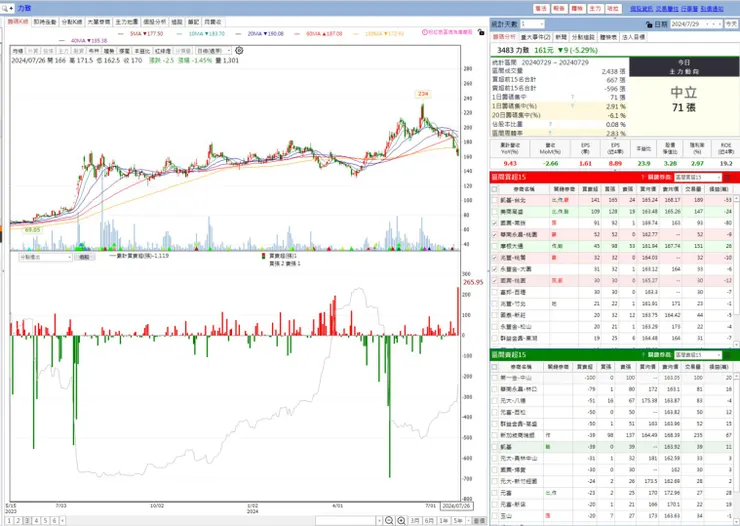Zoom out the chart with the minus magnifier
This screenshot has height=526, width=740.
389,520
